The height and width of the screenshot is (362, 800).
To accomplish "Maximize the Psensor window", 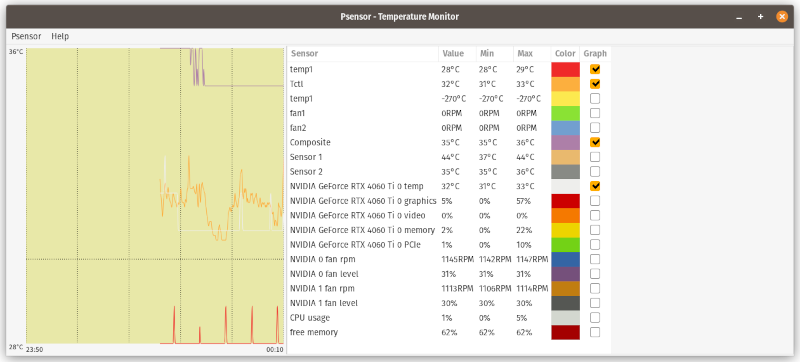I will (x=760, y=17).
